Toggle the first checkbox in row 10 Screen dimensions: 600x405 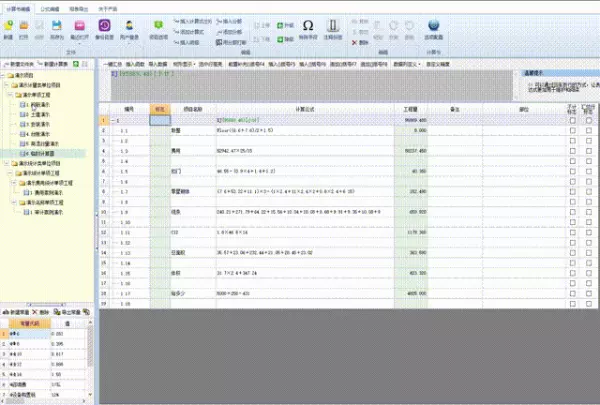[572, 212]
